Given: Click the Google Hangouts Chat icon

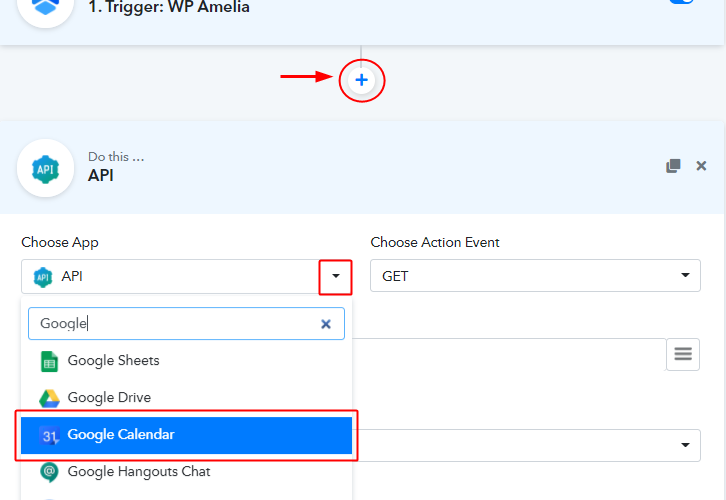Looking at the screenshot, I should (x=49, y=472).
